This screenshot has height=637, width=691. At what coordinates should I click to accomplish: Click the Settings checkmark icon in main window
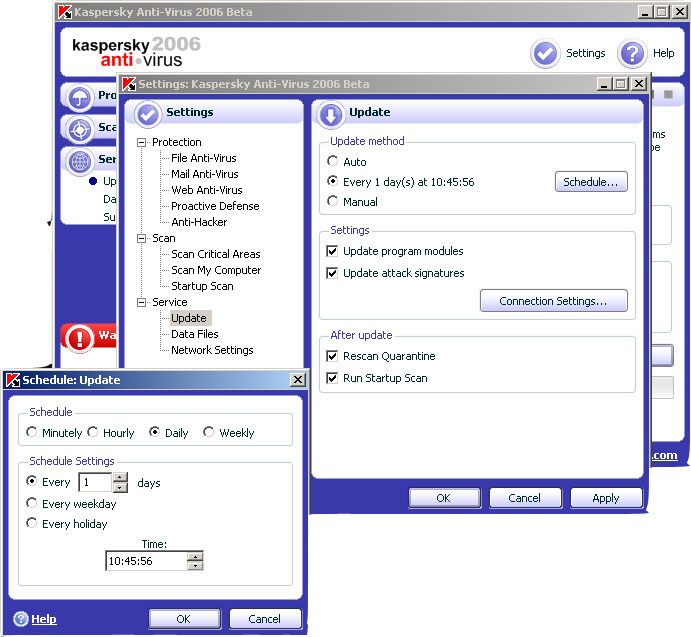pos(545,53)
